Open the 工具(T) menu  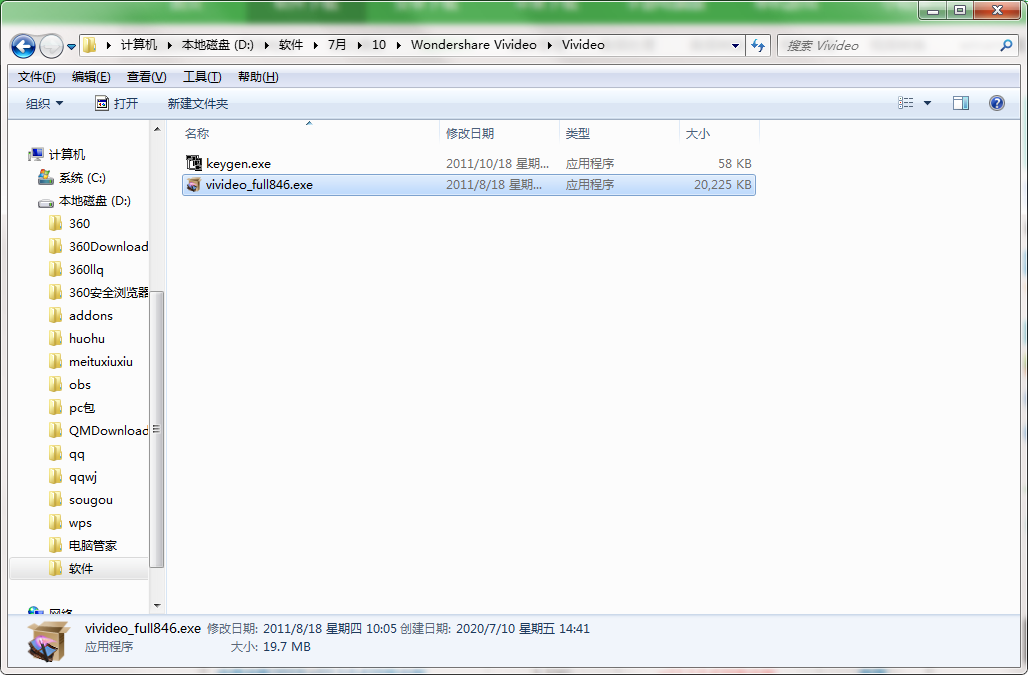[x=202, y=77]
